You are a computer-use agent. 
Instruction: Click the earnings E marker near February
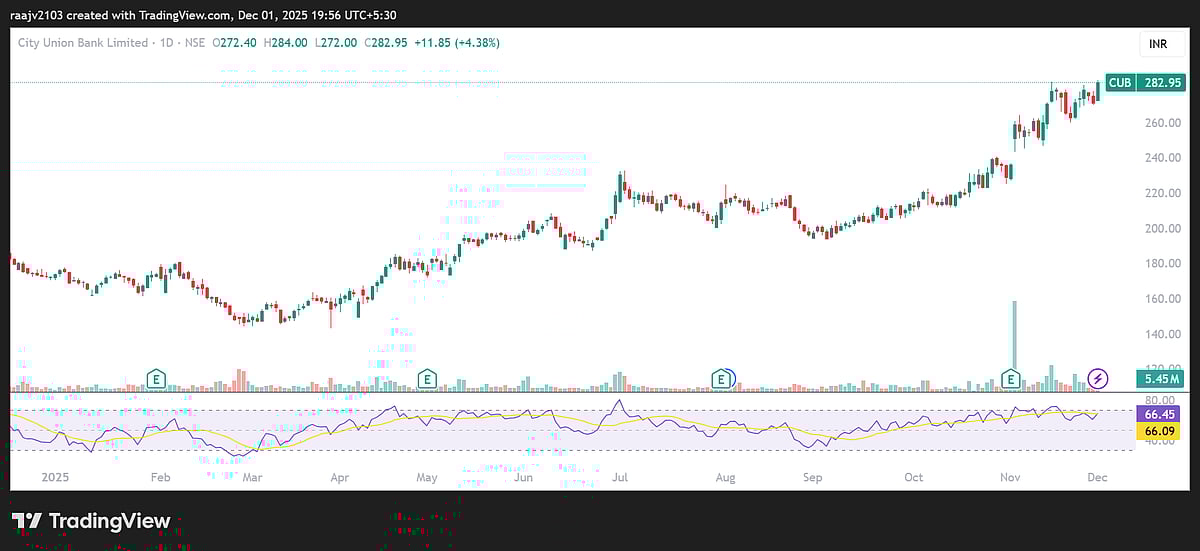pos(155,378)
